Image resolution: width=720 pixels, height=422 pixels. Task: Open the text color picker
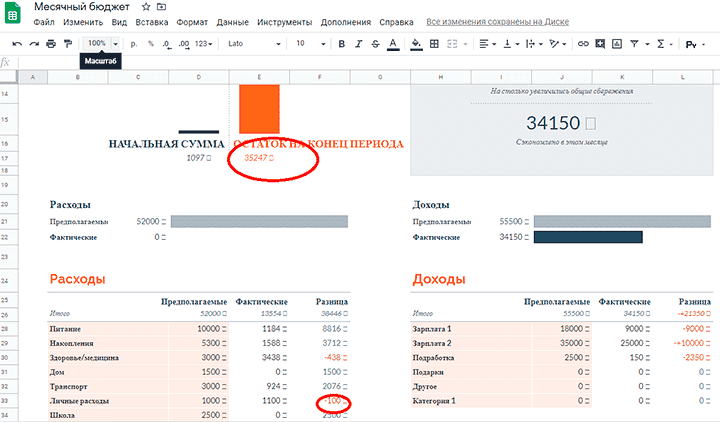pyautogui.click(x=391, y=44)
